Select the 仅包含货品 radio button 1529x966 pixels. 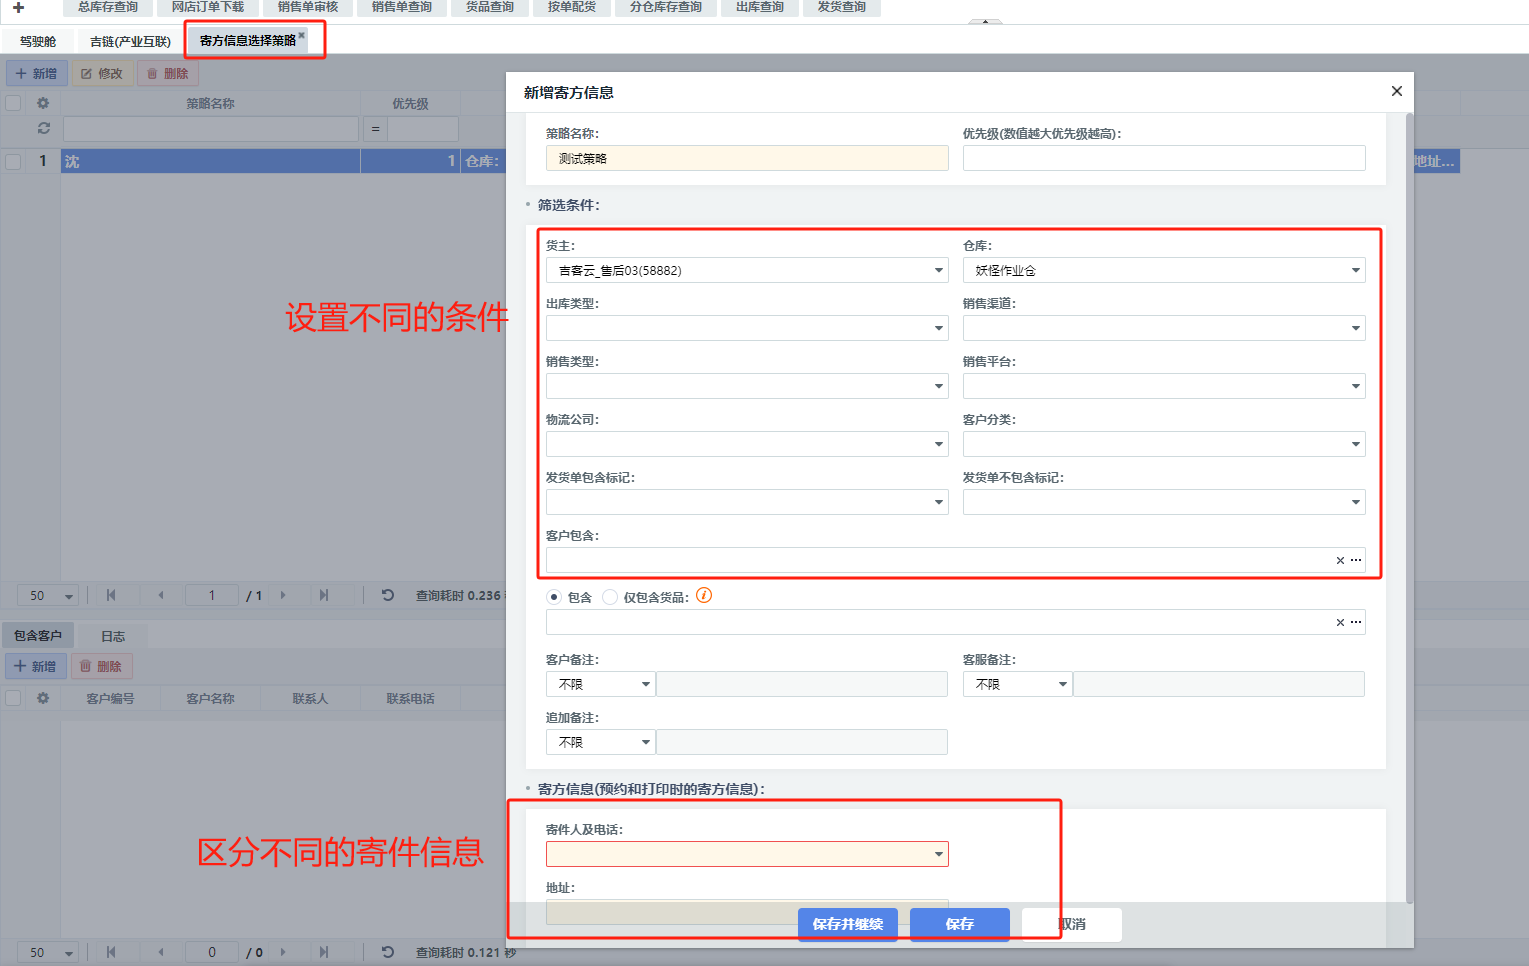click(x=610, y=597)
